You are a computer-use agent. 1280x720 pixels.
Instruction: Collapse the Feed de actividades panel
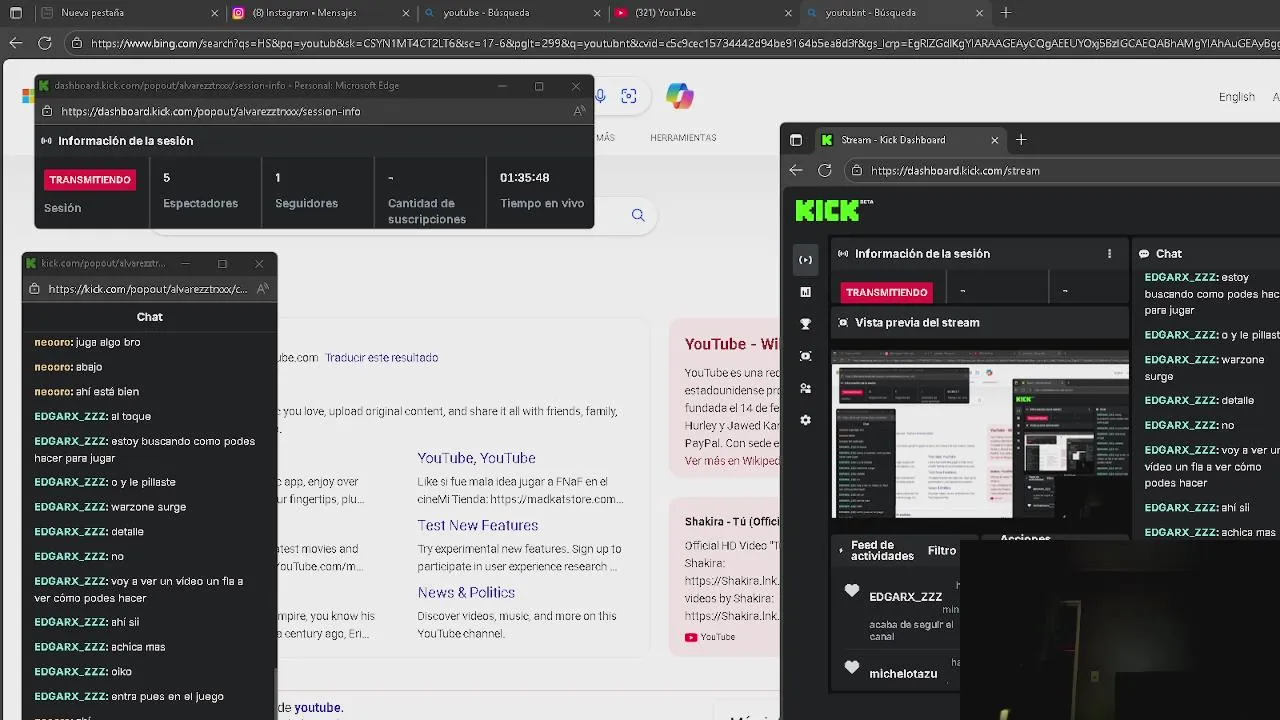tap(840, 551)
